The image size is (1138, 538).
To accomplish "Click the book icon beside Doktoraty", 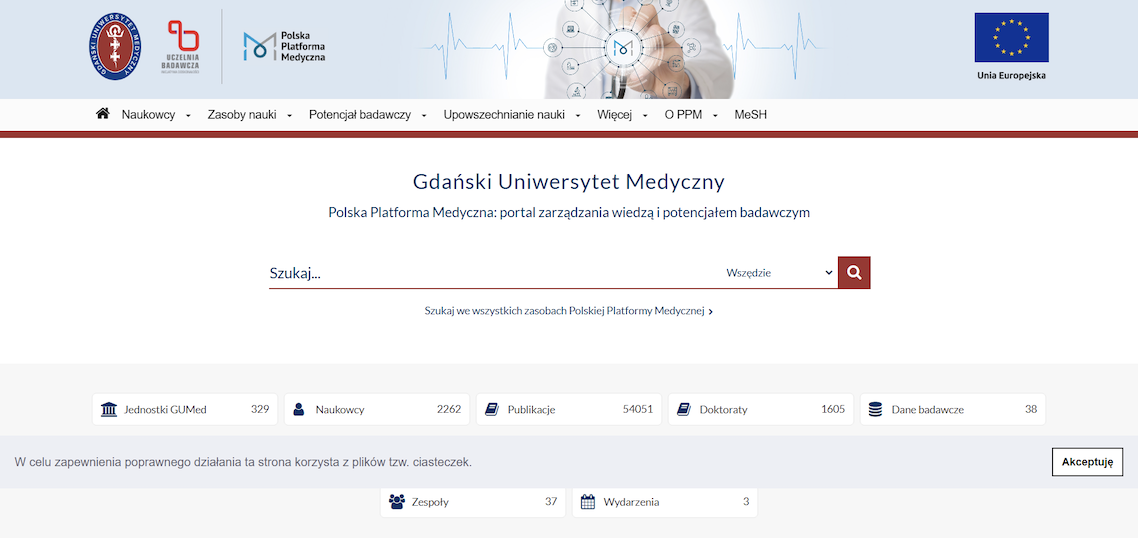I will coord(683,409).
